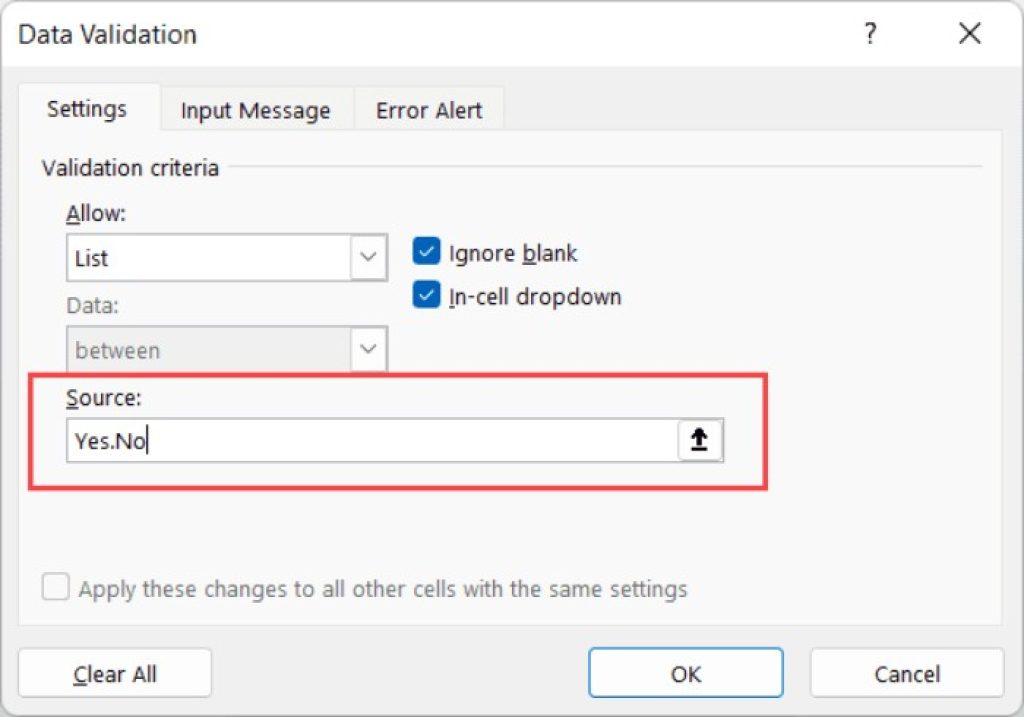Open the disabled between Data dropdown
The width and height of the screenshot is (1024, 717).
click(220, 350)
